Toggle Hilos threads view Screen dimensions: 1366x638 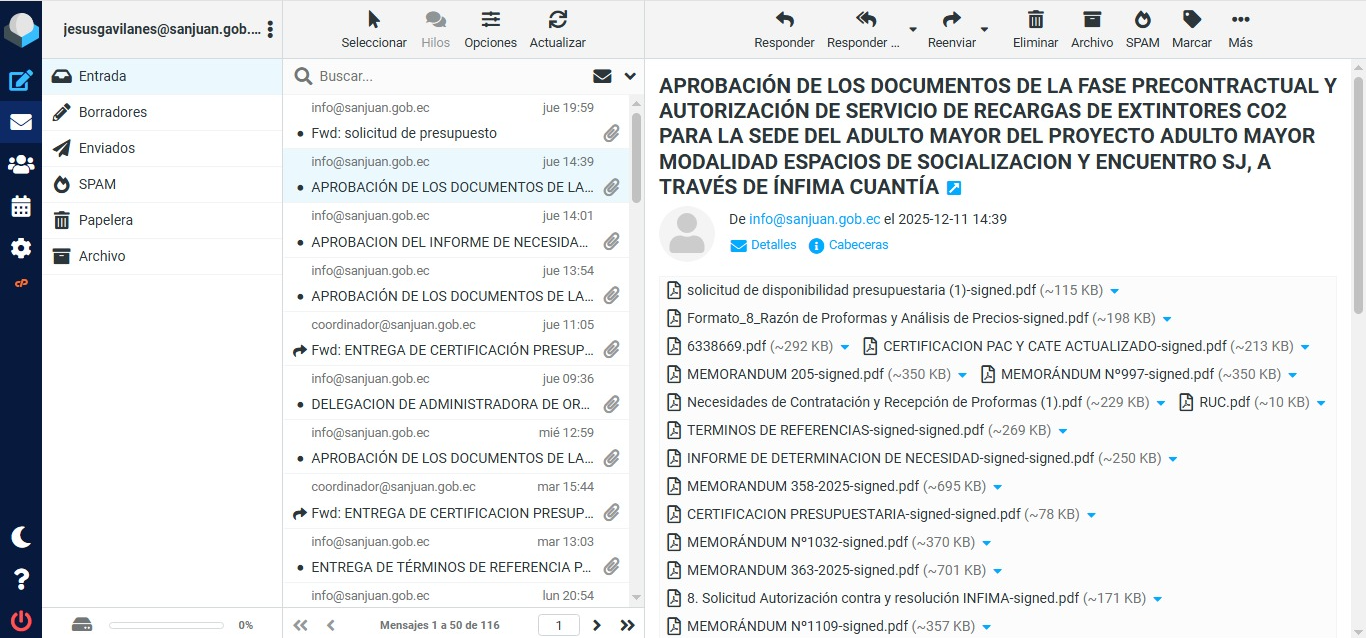pos(435,29)
